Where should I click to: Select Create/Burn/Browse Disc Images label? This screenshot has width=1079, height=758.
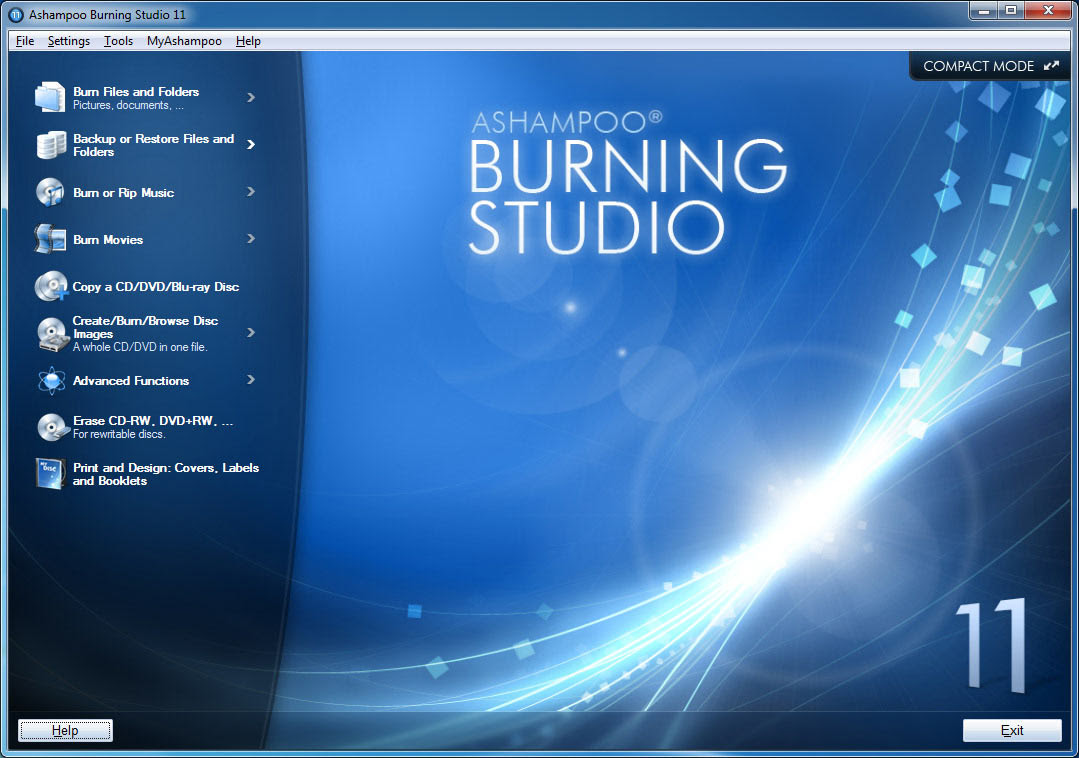pyautogui.click(x=145, y=327)
